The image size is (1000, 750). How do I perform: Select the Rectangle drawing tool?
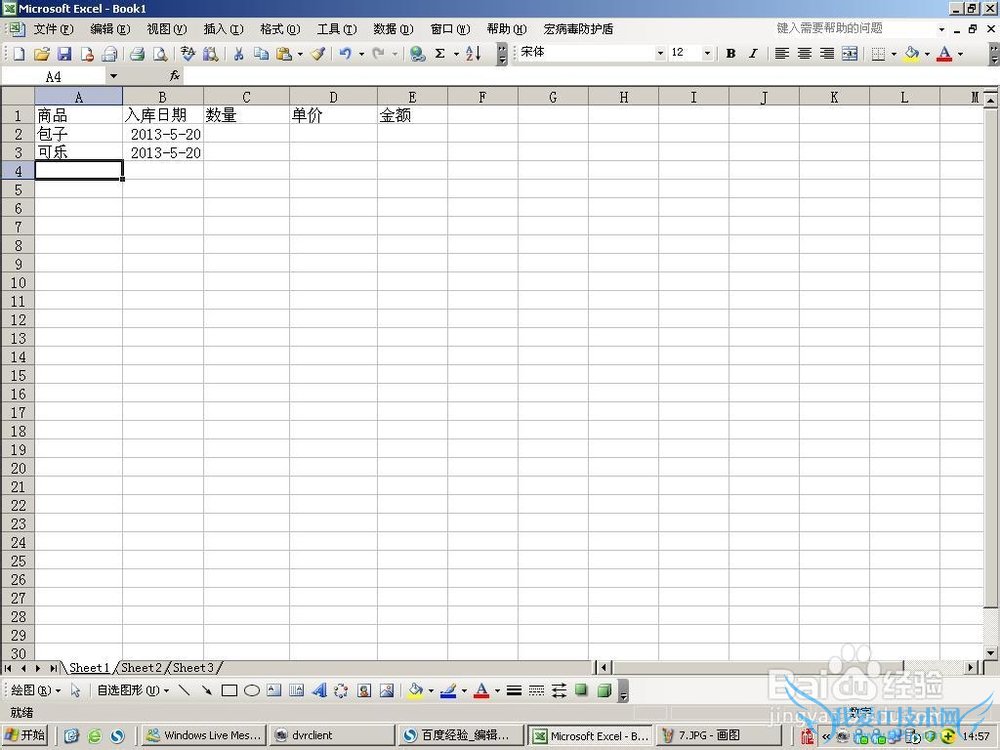229,691
